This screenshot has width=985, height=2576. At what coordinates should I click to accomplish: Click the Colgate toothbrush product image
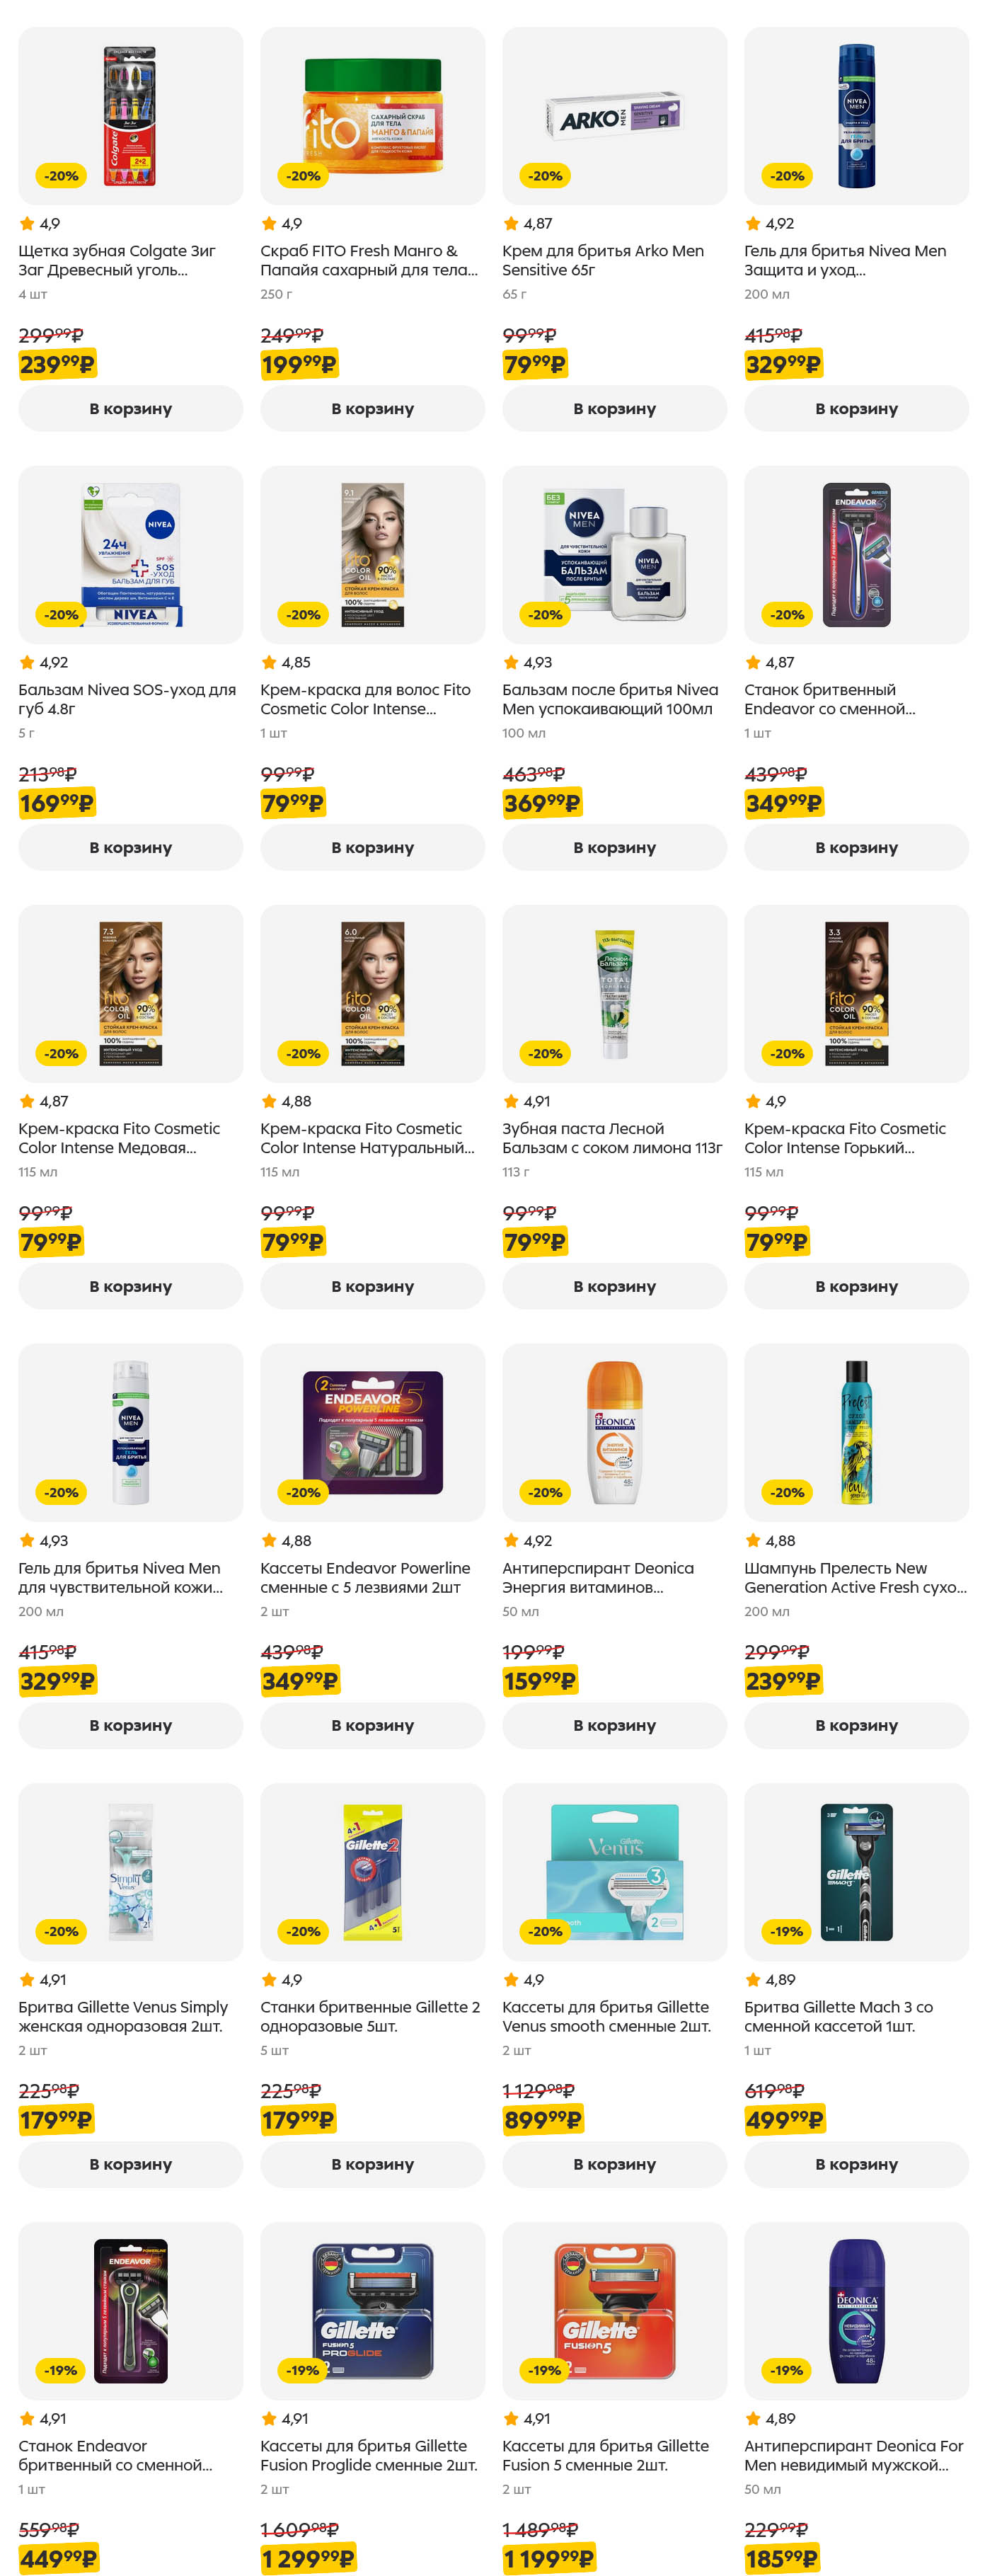130,116
